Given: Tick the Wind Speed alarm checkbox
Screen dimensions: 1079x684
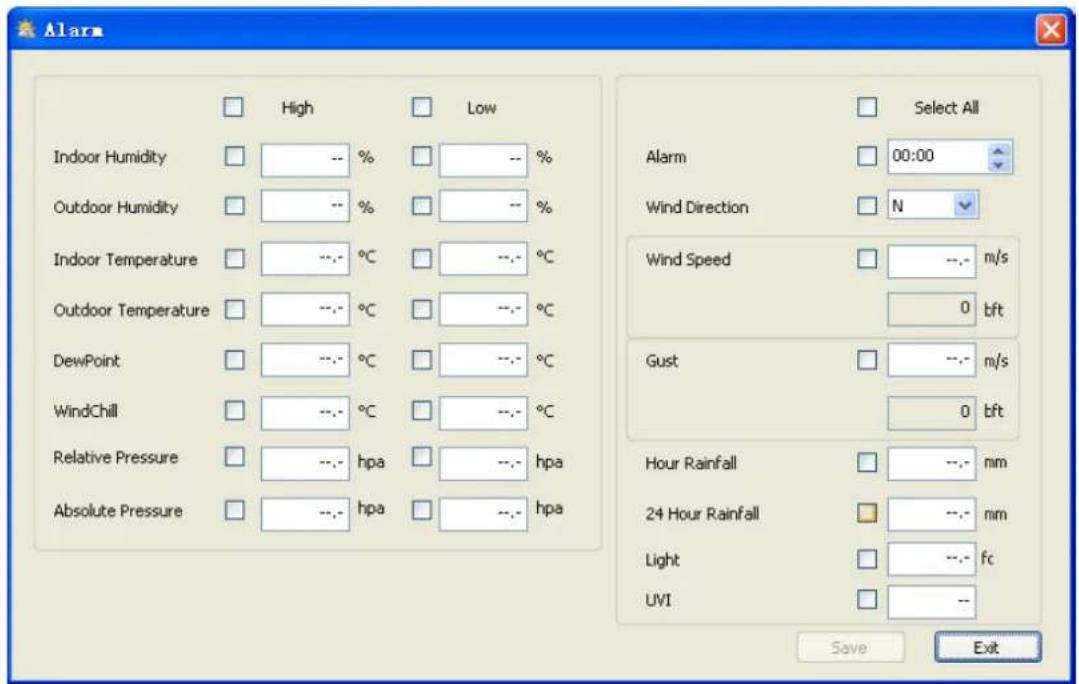Looking at the screenshot, I should [x=867, y=259].
